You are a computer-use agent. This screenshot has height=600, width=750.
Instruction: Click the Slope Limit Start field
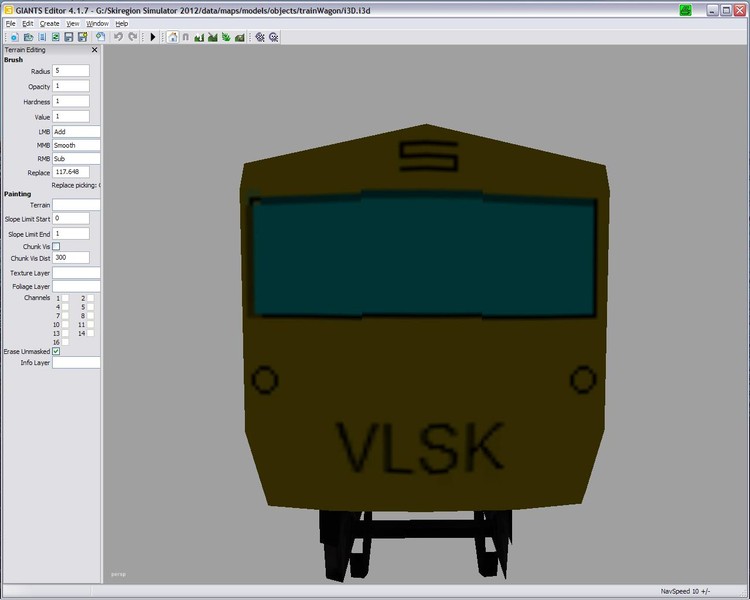coord(71,219)
